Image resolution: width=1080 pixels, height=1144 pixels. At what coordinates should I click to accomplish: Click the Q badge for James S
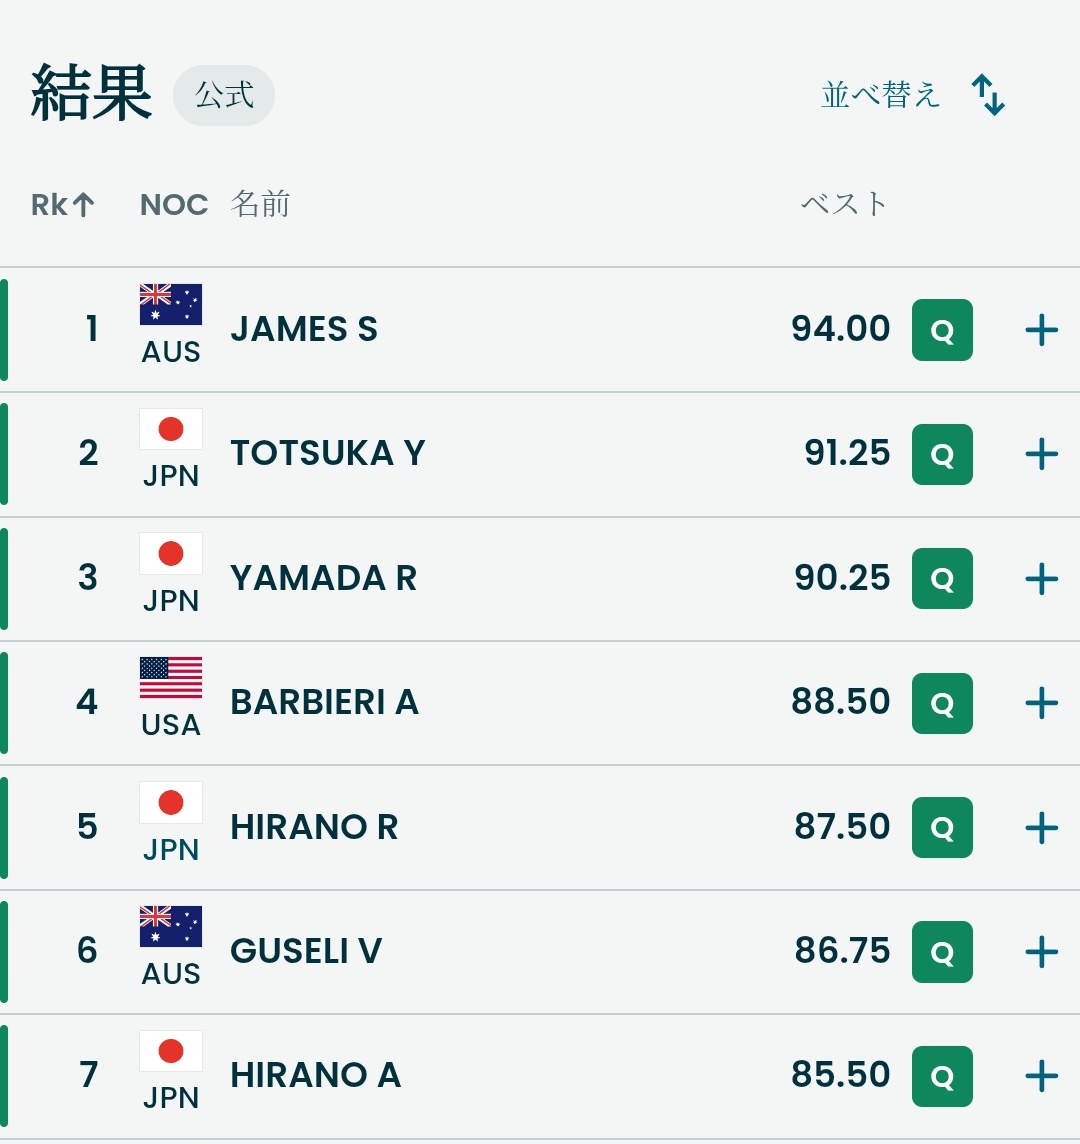click(x=942, y=330)
